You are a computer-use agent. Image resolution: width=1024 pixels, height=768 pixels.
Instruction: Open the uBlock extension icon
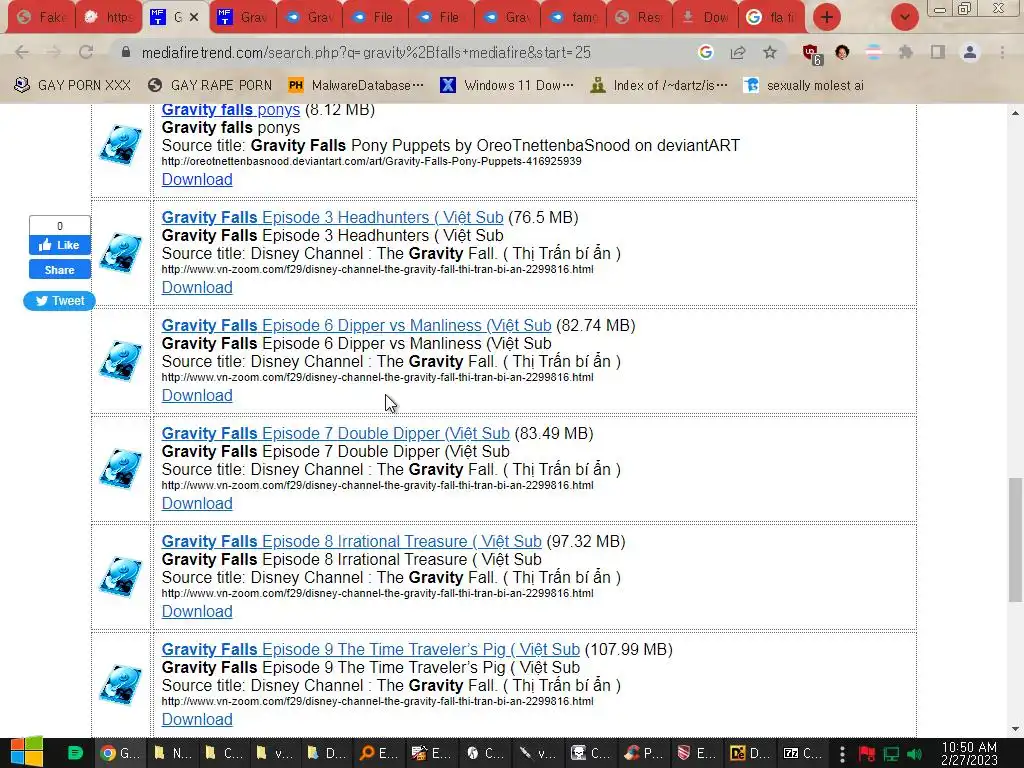(x=811, y=53)
